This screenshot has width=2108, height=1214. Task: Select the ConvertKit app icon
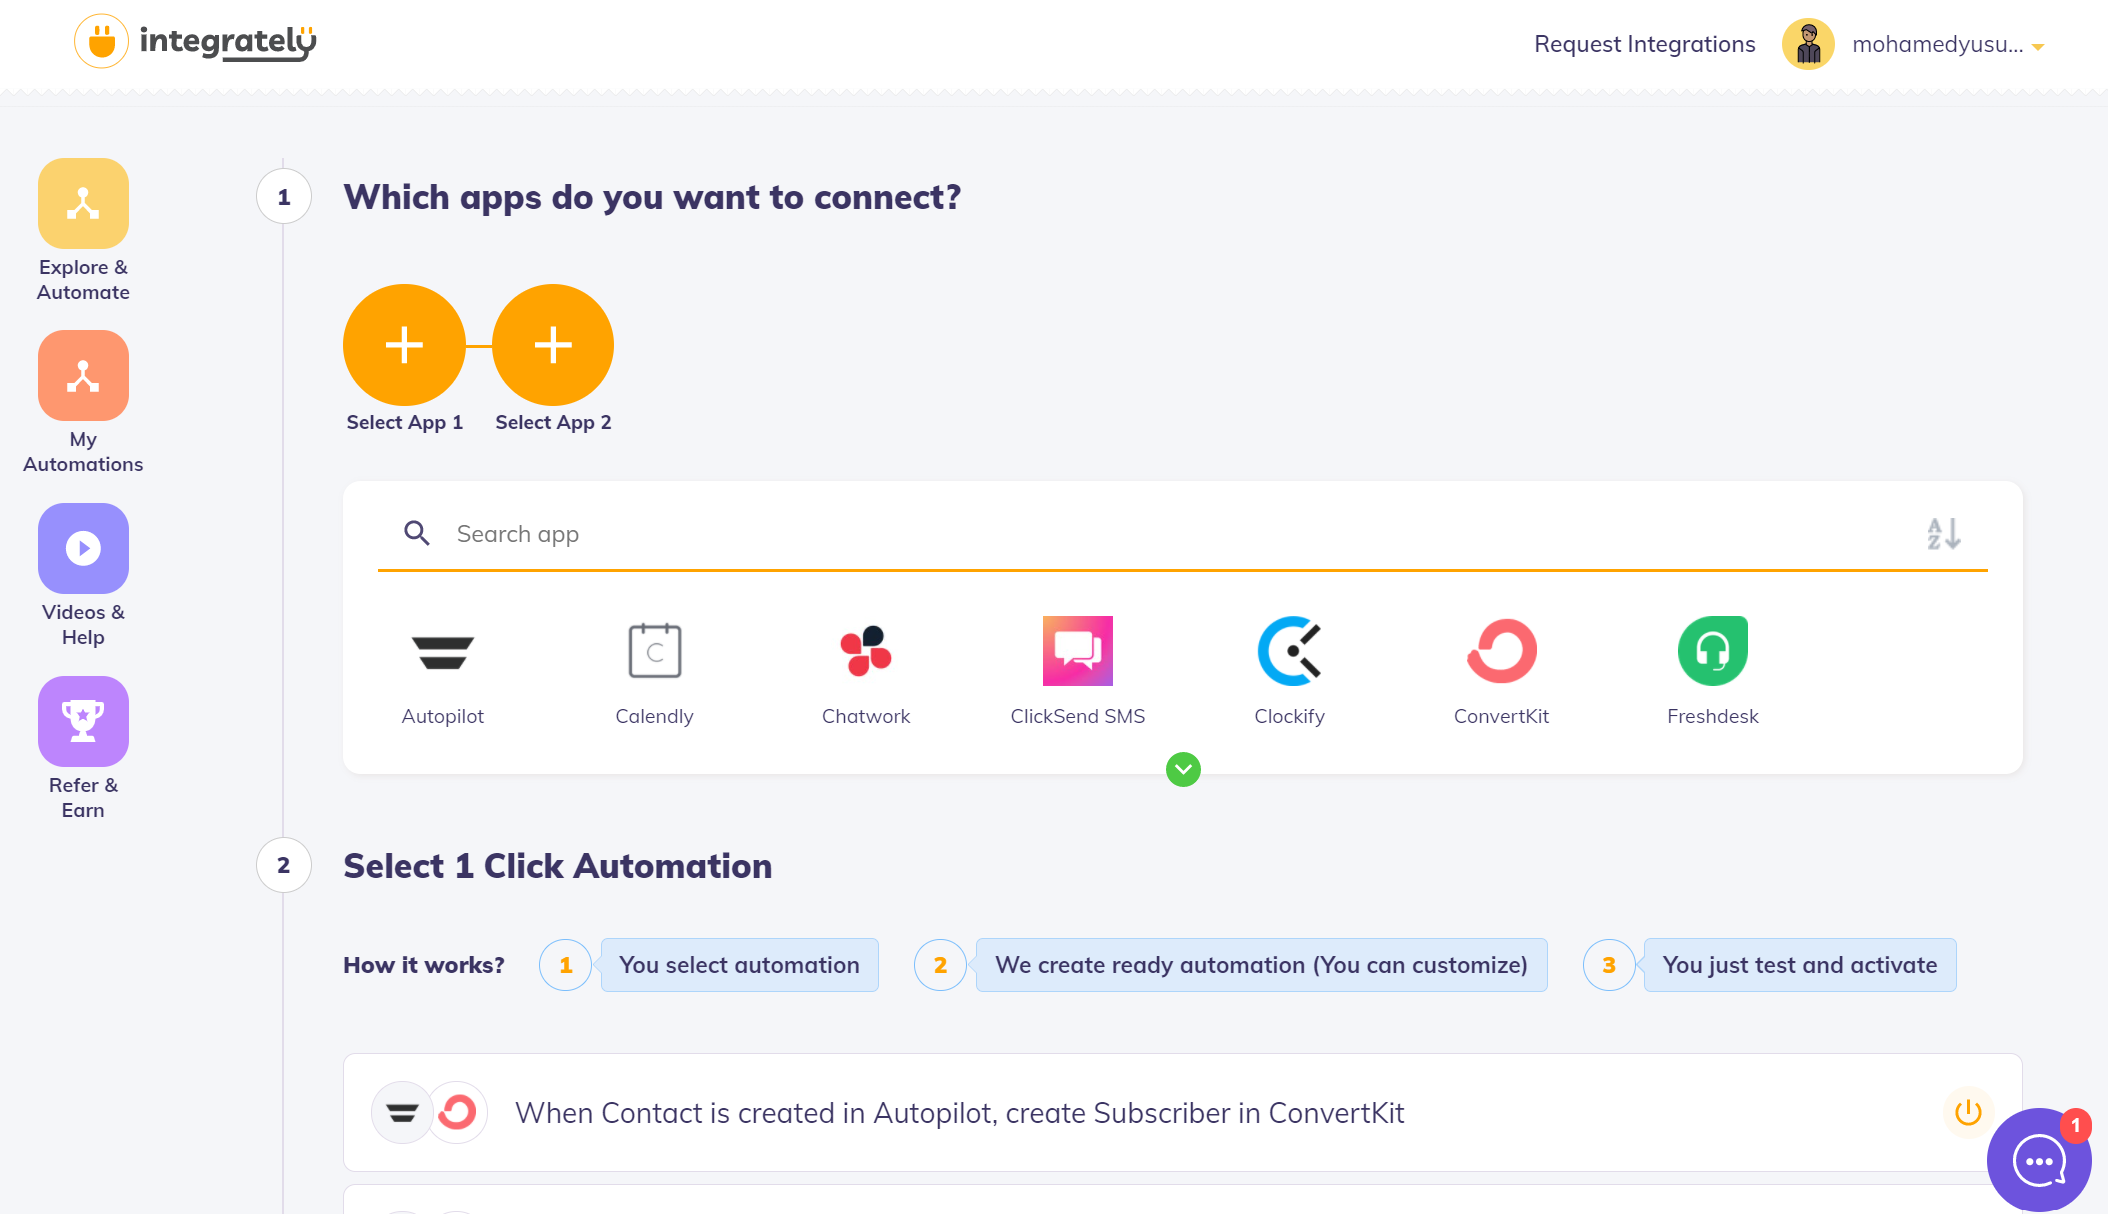1501,651
